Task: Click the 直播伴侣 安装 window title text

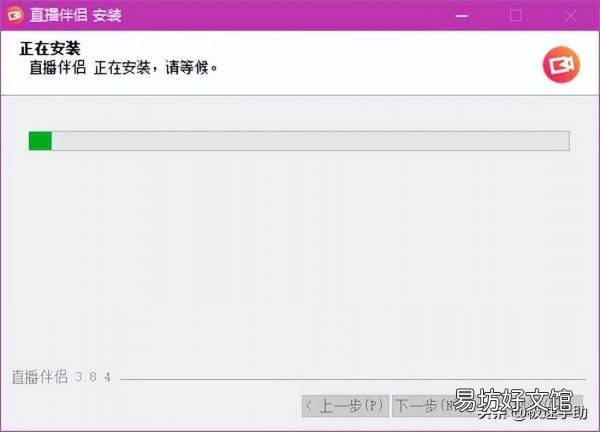Action: pos(76,15)
